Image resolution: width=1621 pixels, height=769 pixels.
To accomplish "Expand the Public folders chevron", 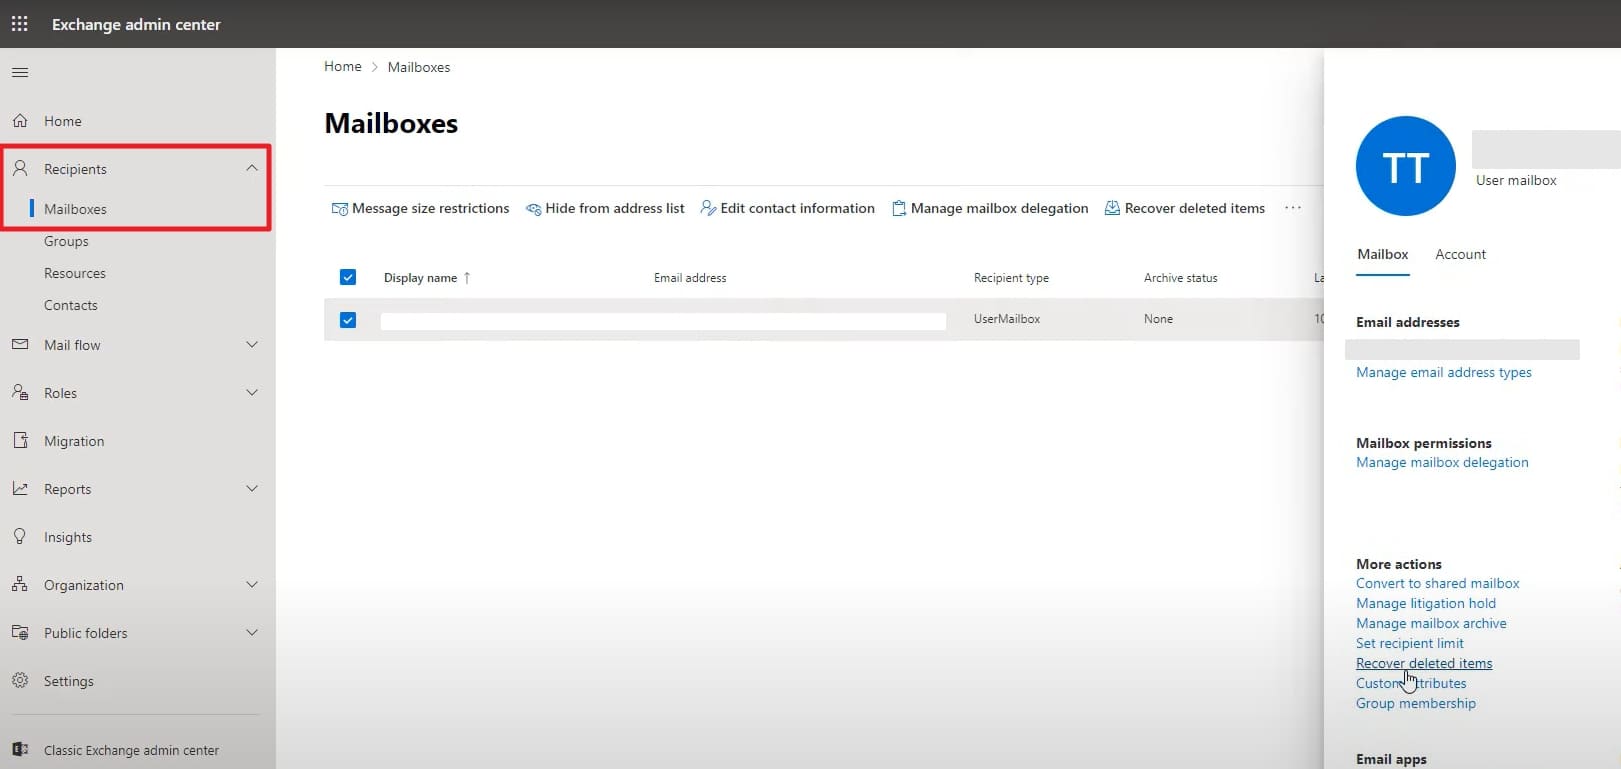I will pos(252,633).
